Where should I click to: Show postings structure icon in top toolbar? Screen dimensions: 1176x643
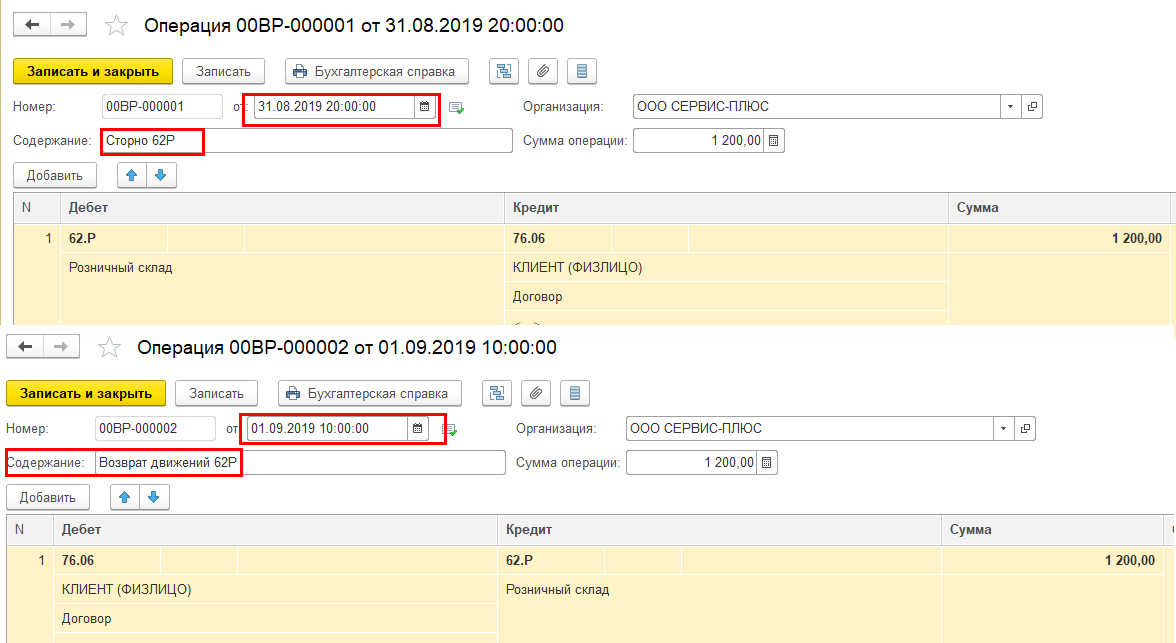pyautogui.click(x=504, y=71)
